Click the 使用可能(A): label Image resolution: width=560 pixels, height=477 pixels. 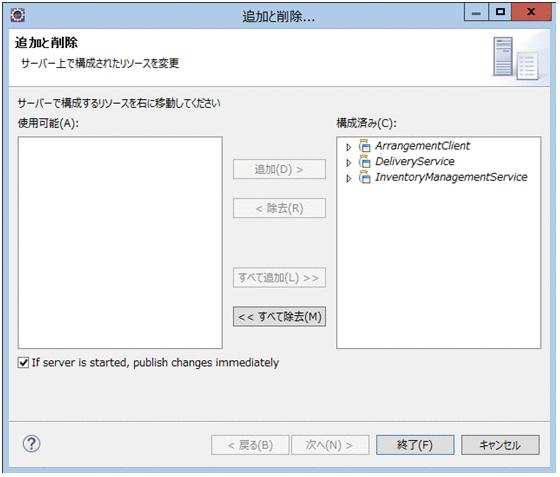click(48, 124)
